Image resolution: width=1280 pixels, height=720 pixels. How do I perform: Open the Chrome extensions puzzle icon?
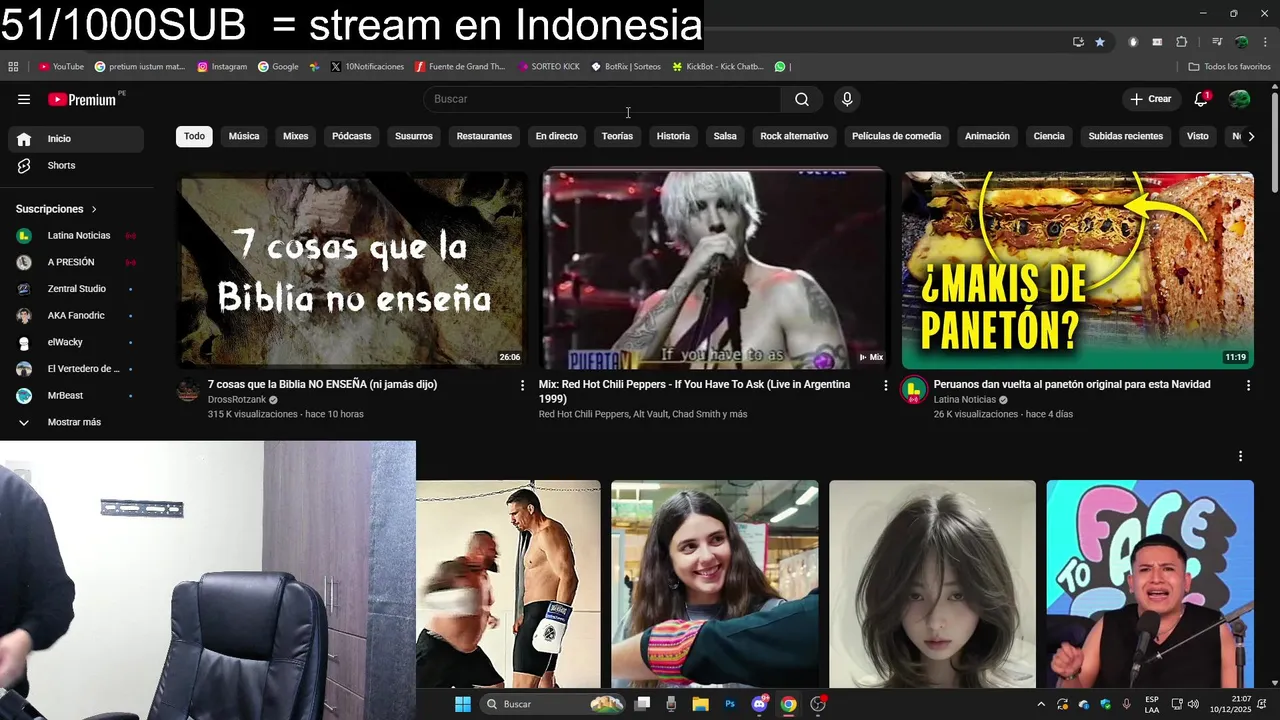click(x=1182, y=42)
